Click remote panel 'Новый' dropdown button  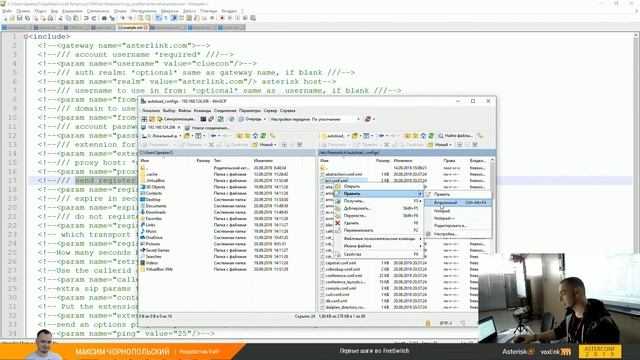pyautogui.click(x=439, y=144)
